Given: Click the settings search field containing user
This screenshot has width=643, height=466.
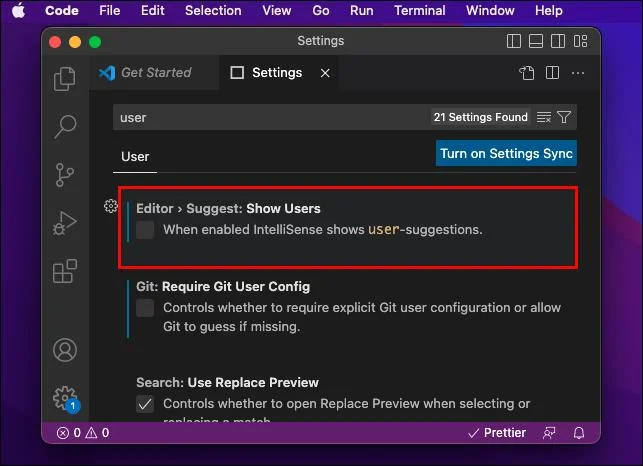Looking at the screenshot, I should pos(271,117).
